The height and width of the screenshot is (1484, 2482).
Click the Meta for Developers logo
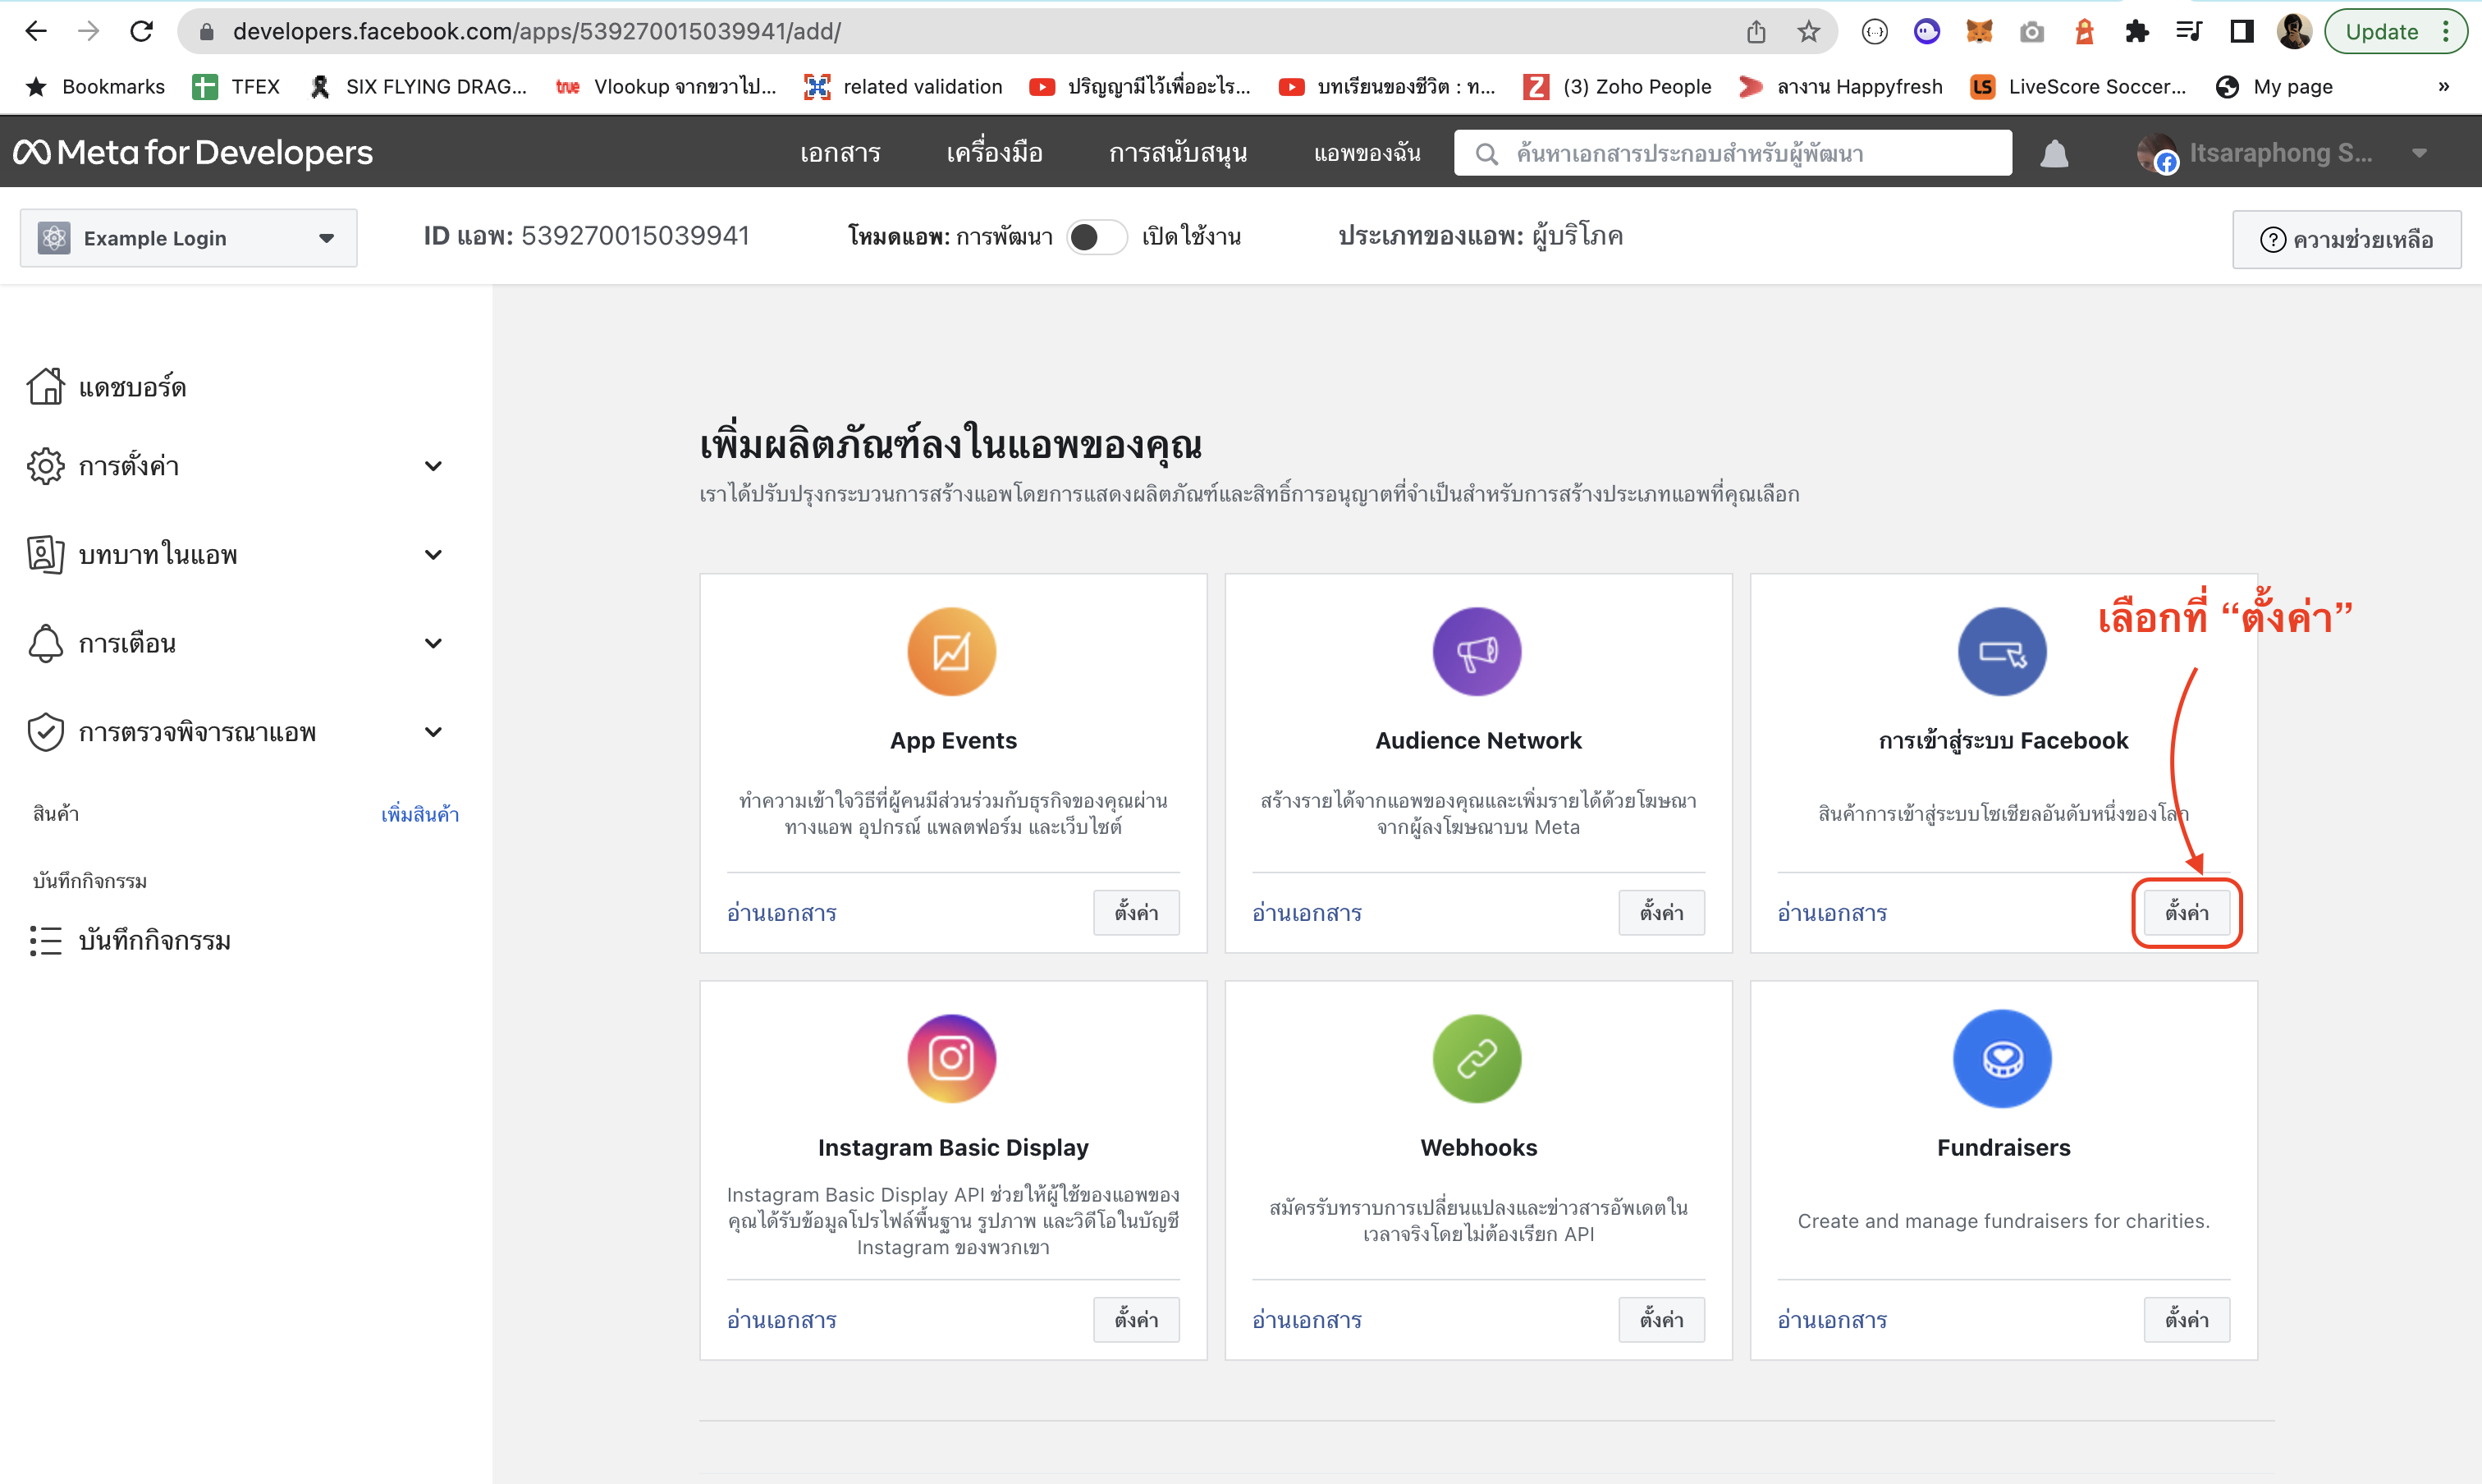[x=192, y=152]
